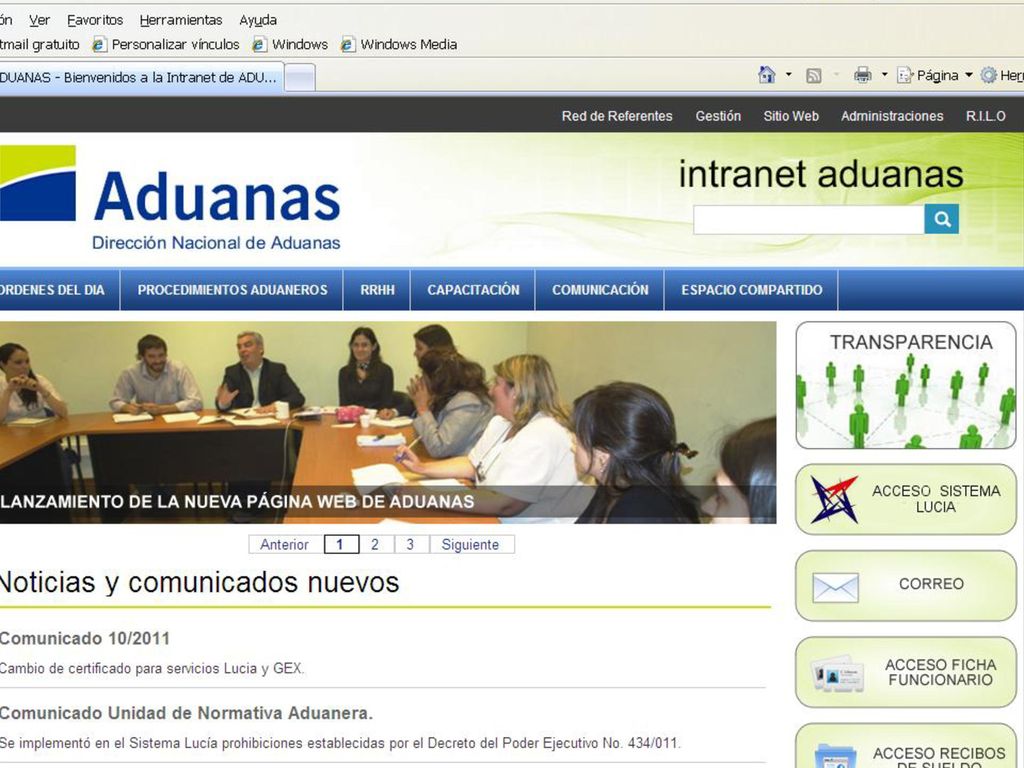Open the Favoritos menu

(x=95, y=20)
